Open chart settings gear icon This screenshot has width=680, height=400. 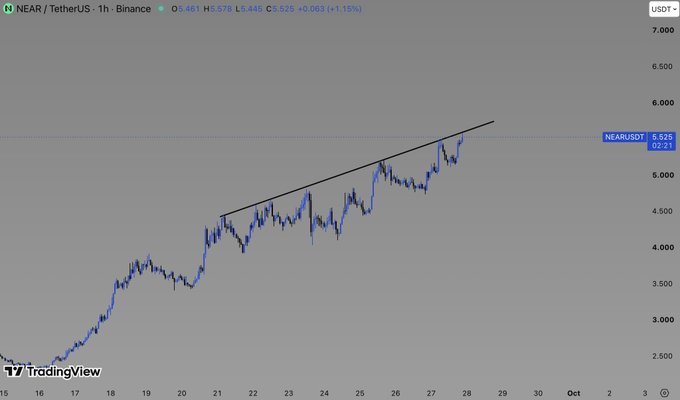click(664, 393)
